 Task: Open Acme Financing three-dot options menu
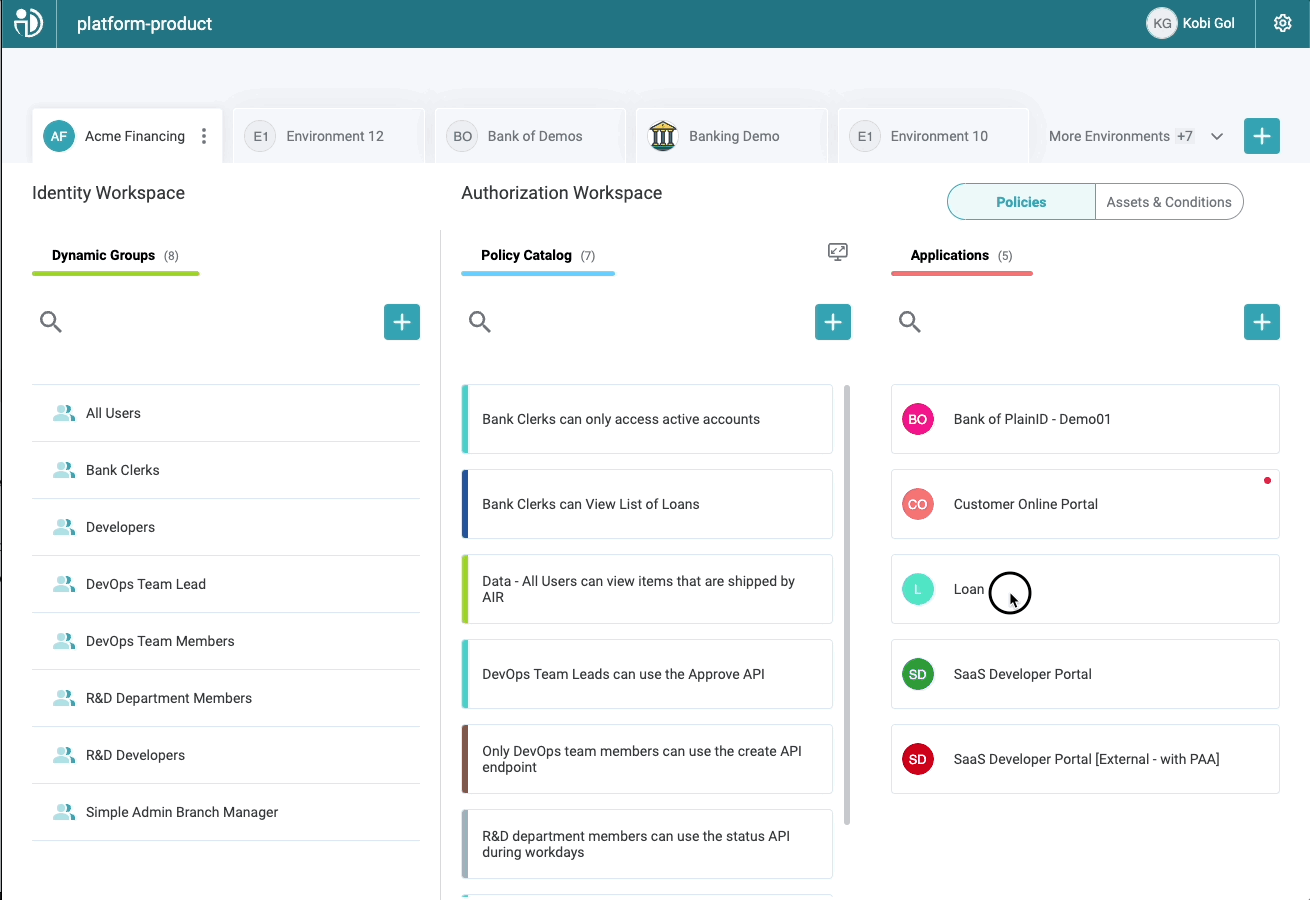point(204,136)
